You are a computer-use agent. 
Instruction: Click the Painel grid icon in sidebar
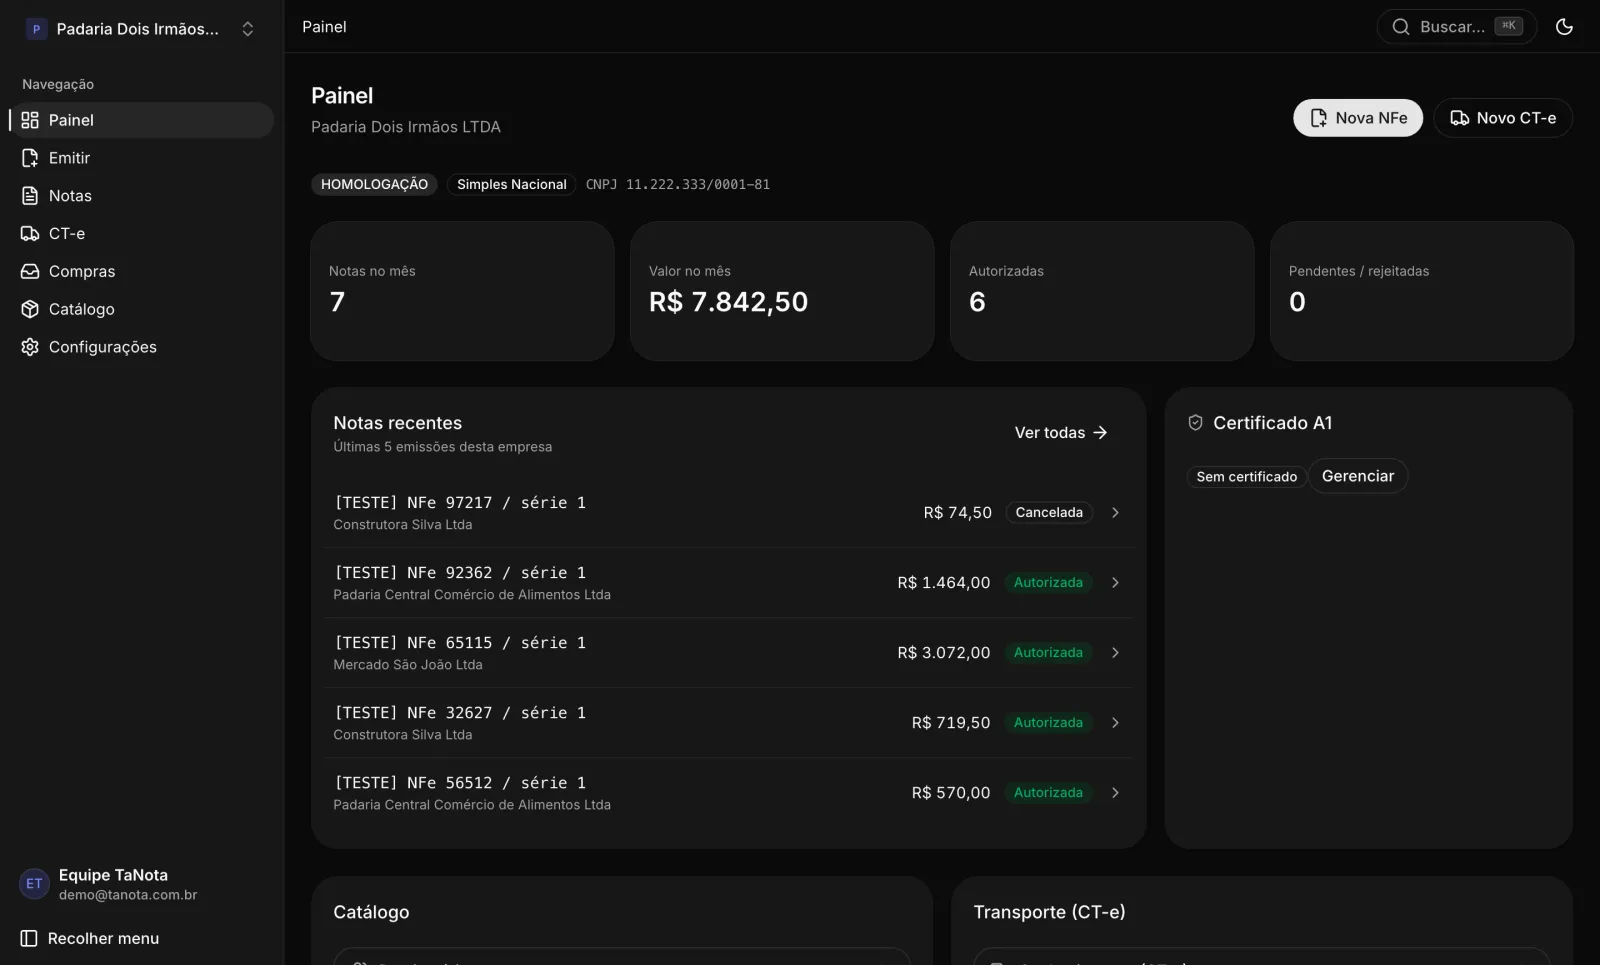click(x=30, y=120)
